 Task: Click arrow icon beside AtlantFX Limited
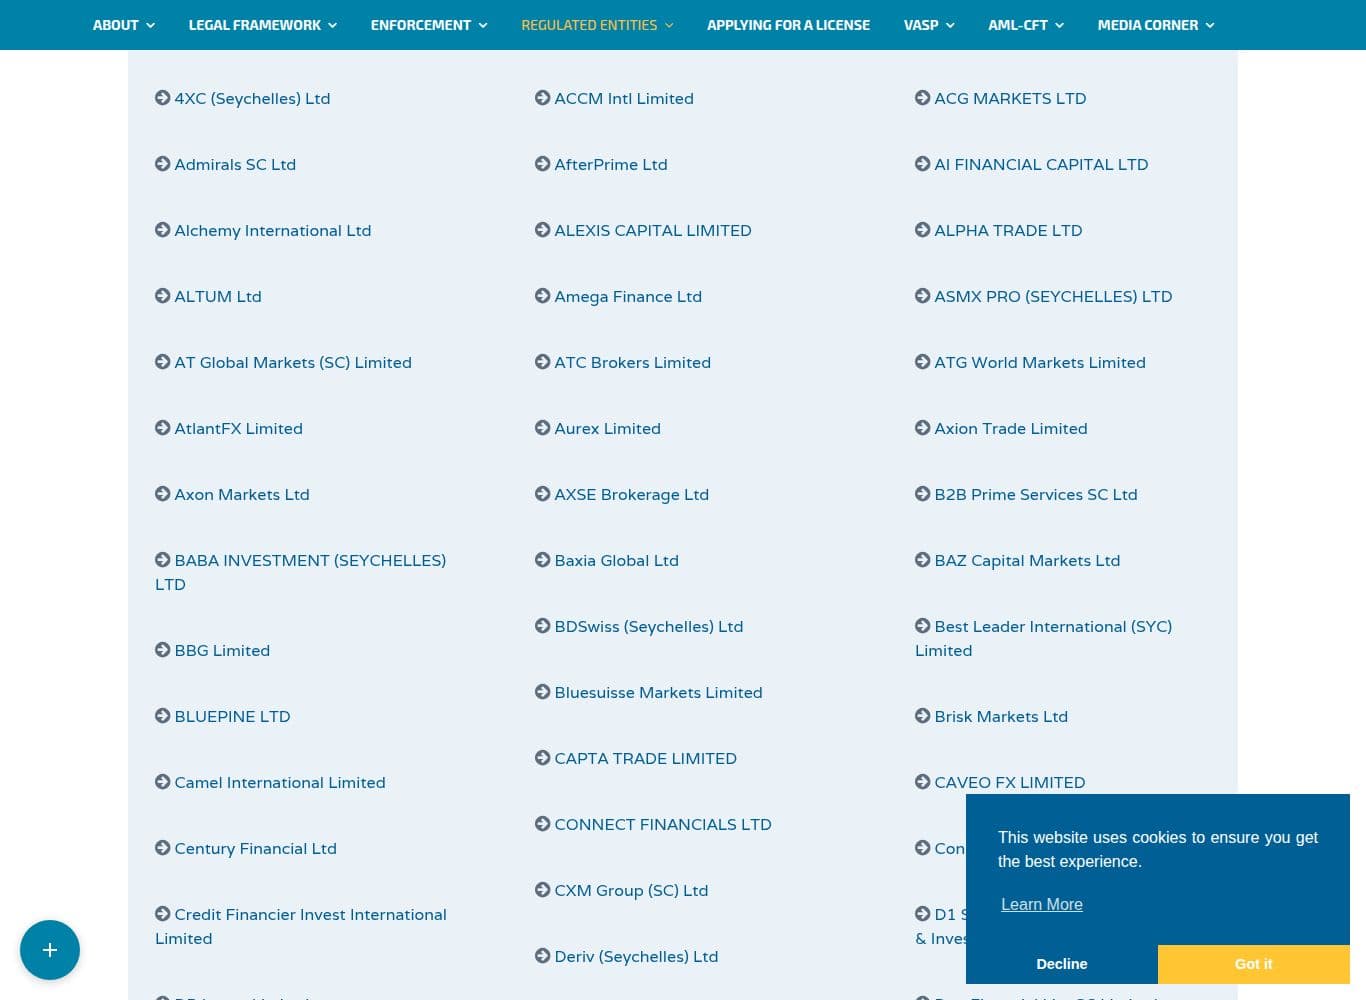(162, 428)
